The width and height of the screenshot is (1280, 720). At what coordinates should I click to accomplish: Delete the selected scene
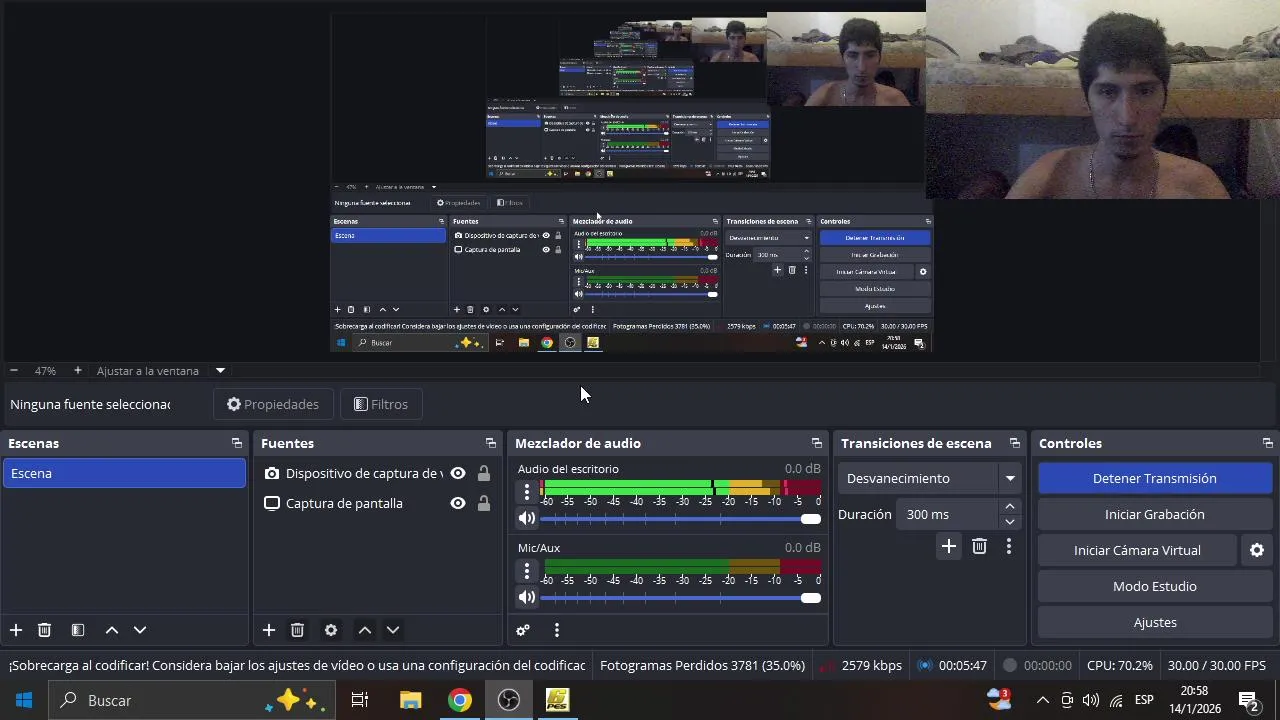pos(44,630)
